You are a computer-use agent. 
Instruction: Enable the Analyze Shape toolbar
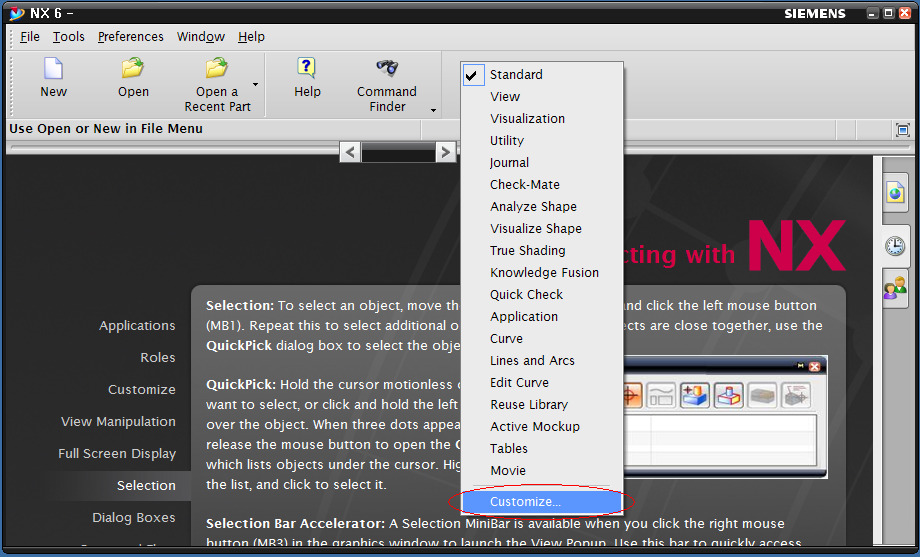pos(542,207)
